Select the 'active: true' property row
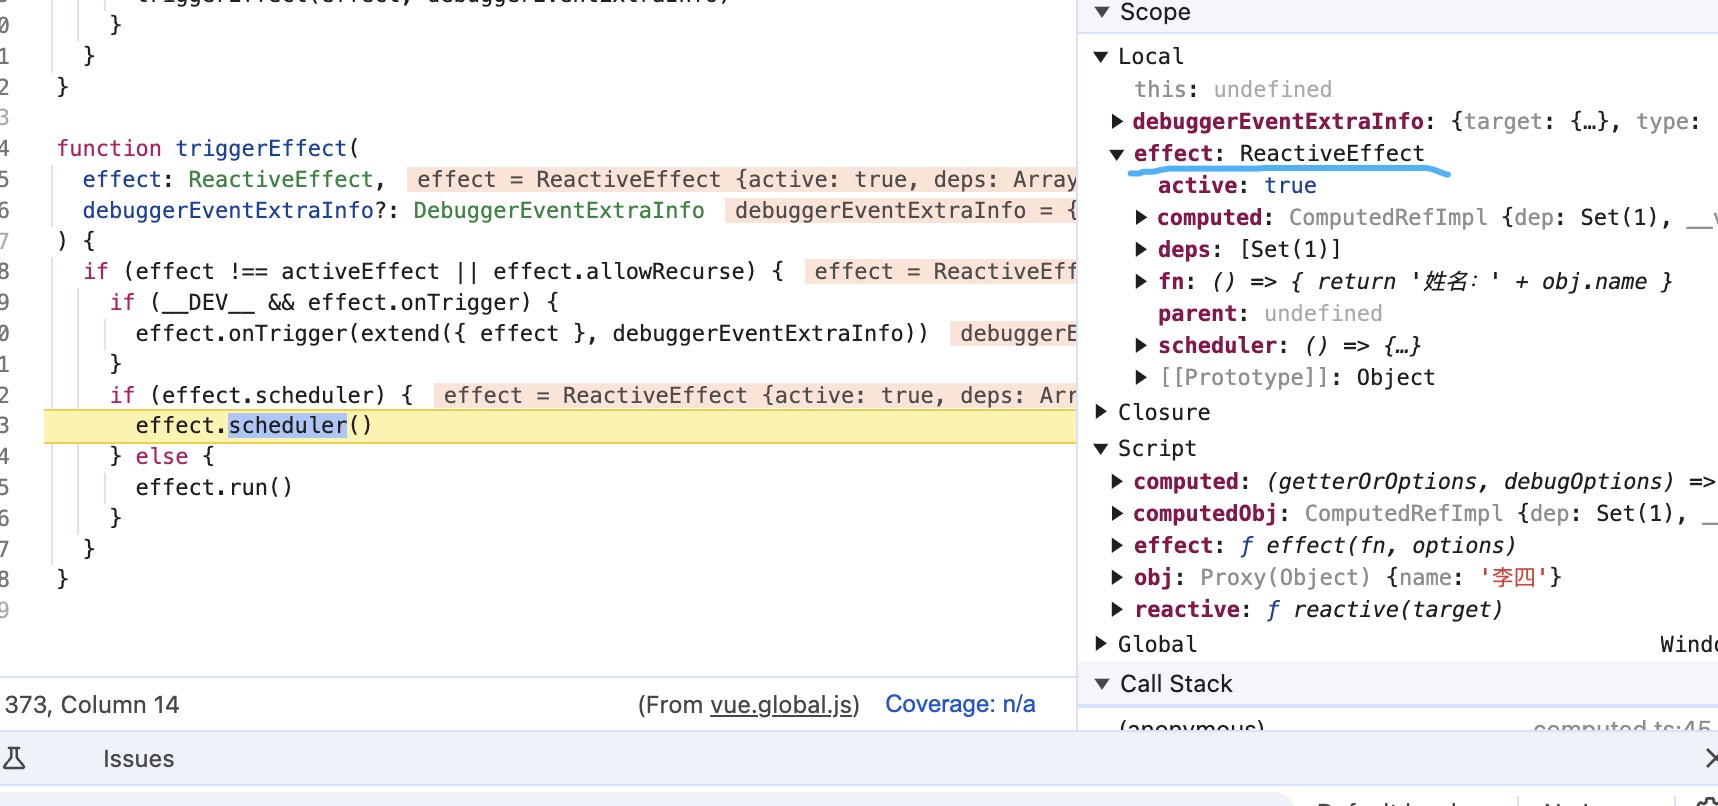1718x806 pixels. (1237, 186)
